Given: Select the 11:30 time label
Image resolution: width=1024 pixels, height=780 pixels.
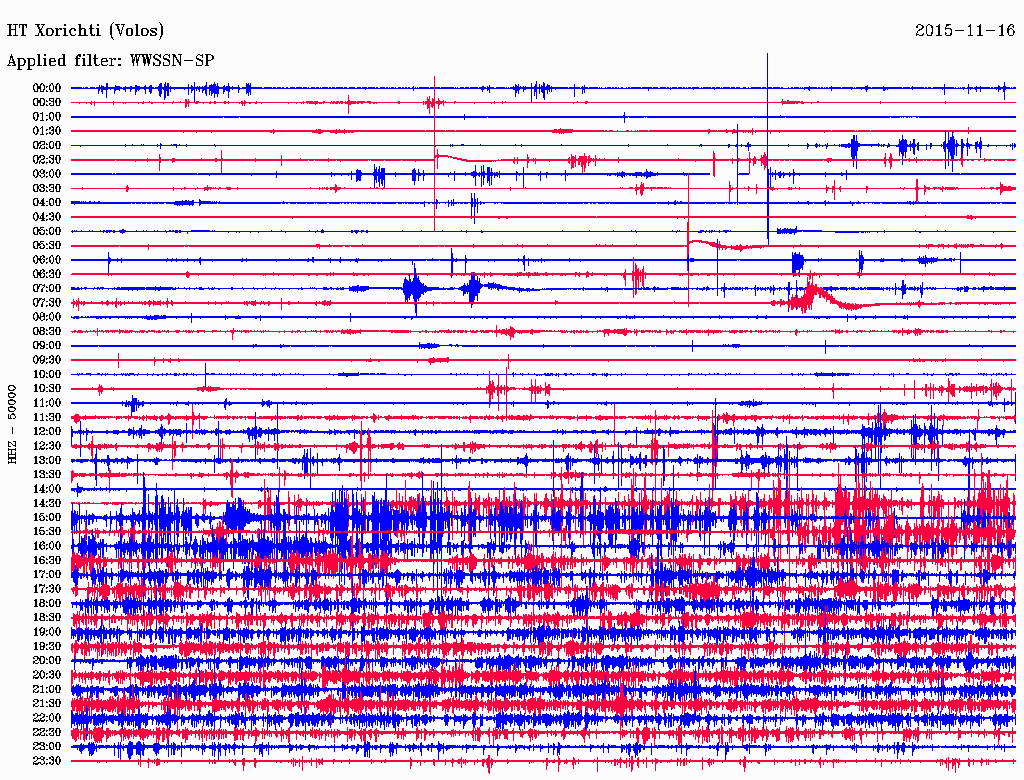Looking at the screenshot, I should [47, 417].
